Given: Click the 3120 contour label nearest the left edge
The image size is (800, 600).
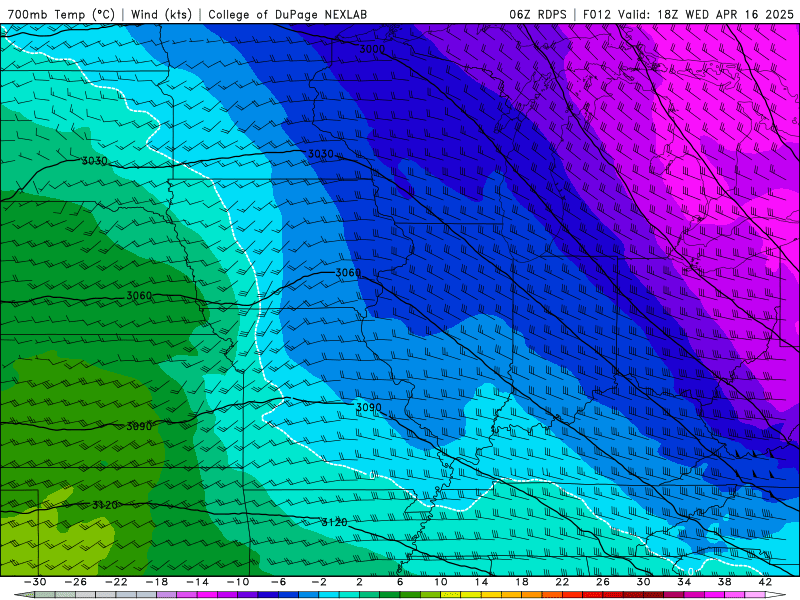Looking at the screenshot, I should coord(105,505).
